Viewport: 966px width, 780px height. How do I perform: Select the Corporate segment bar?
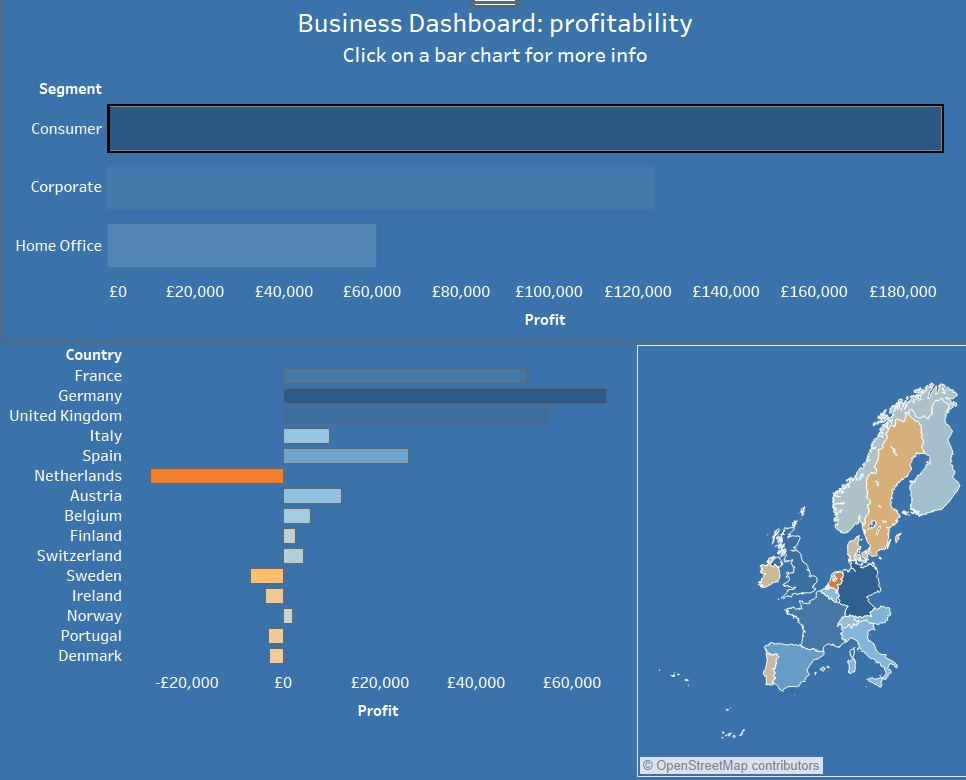pyautogui.click(x=380, y=187)
